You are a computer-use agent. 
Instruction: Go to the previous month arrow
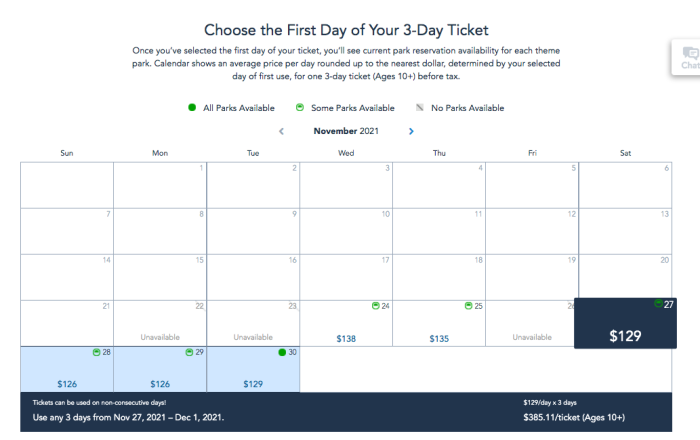click(x=281, y=131)
